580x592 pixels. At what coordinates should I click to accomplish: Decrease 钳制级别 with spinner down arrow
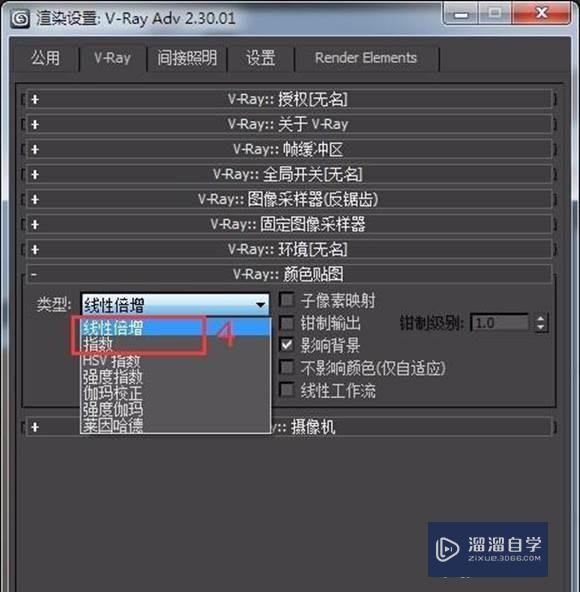point(540,328)
